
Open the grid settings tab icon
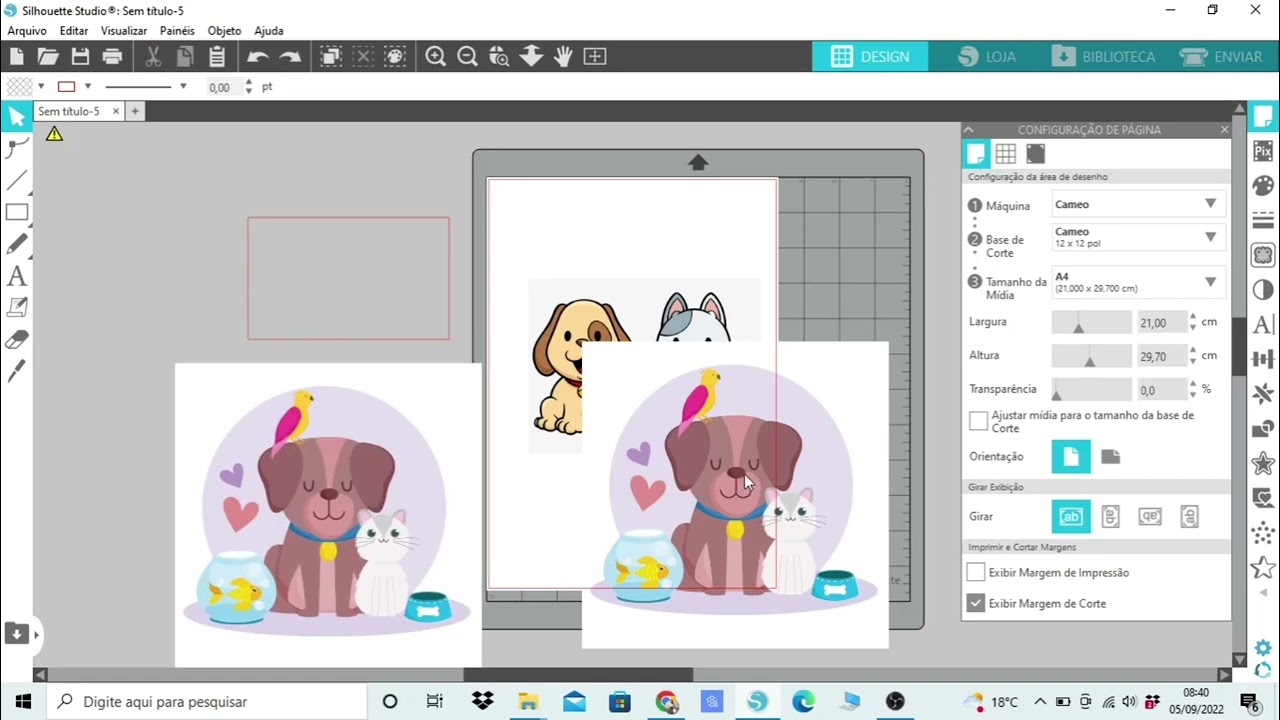click(1006, 154)
